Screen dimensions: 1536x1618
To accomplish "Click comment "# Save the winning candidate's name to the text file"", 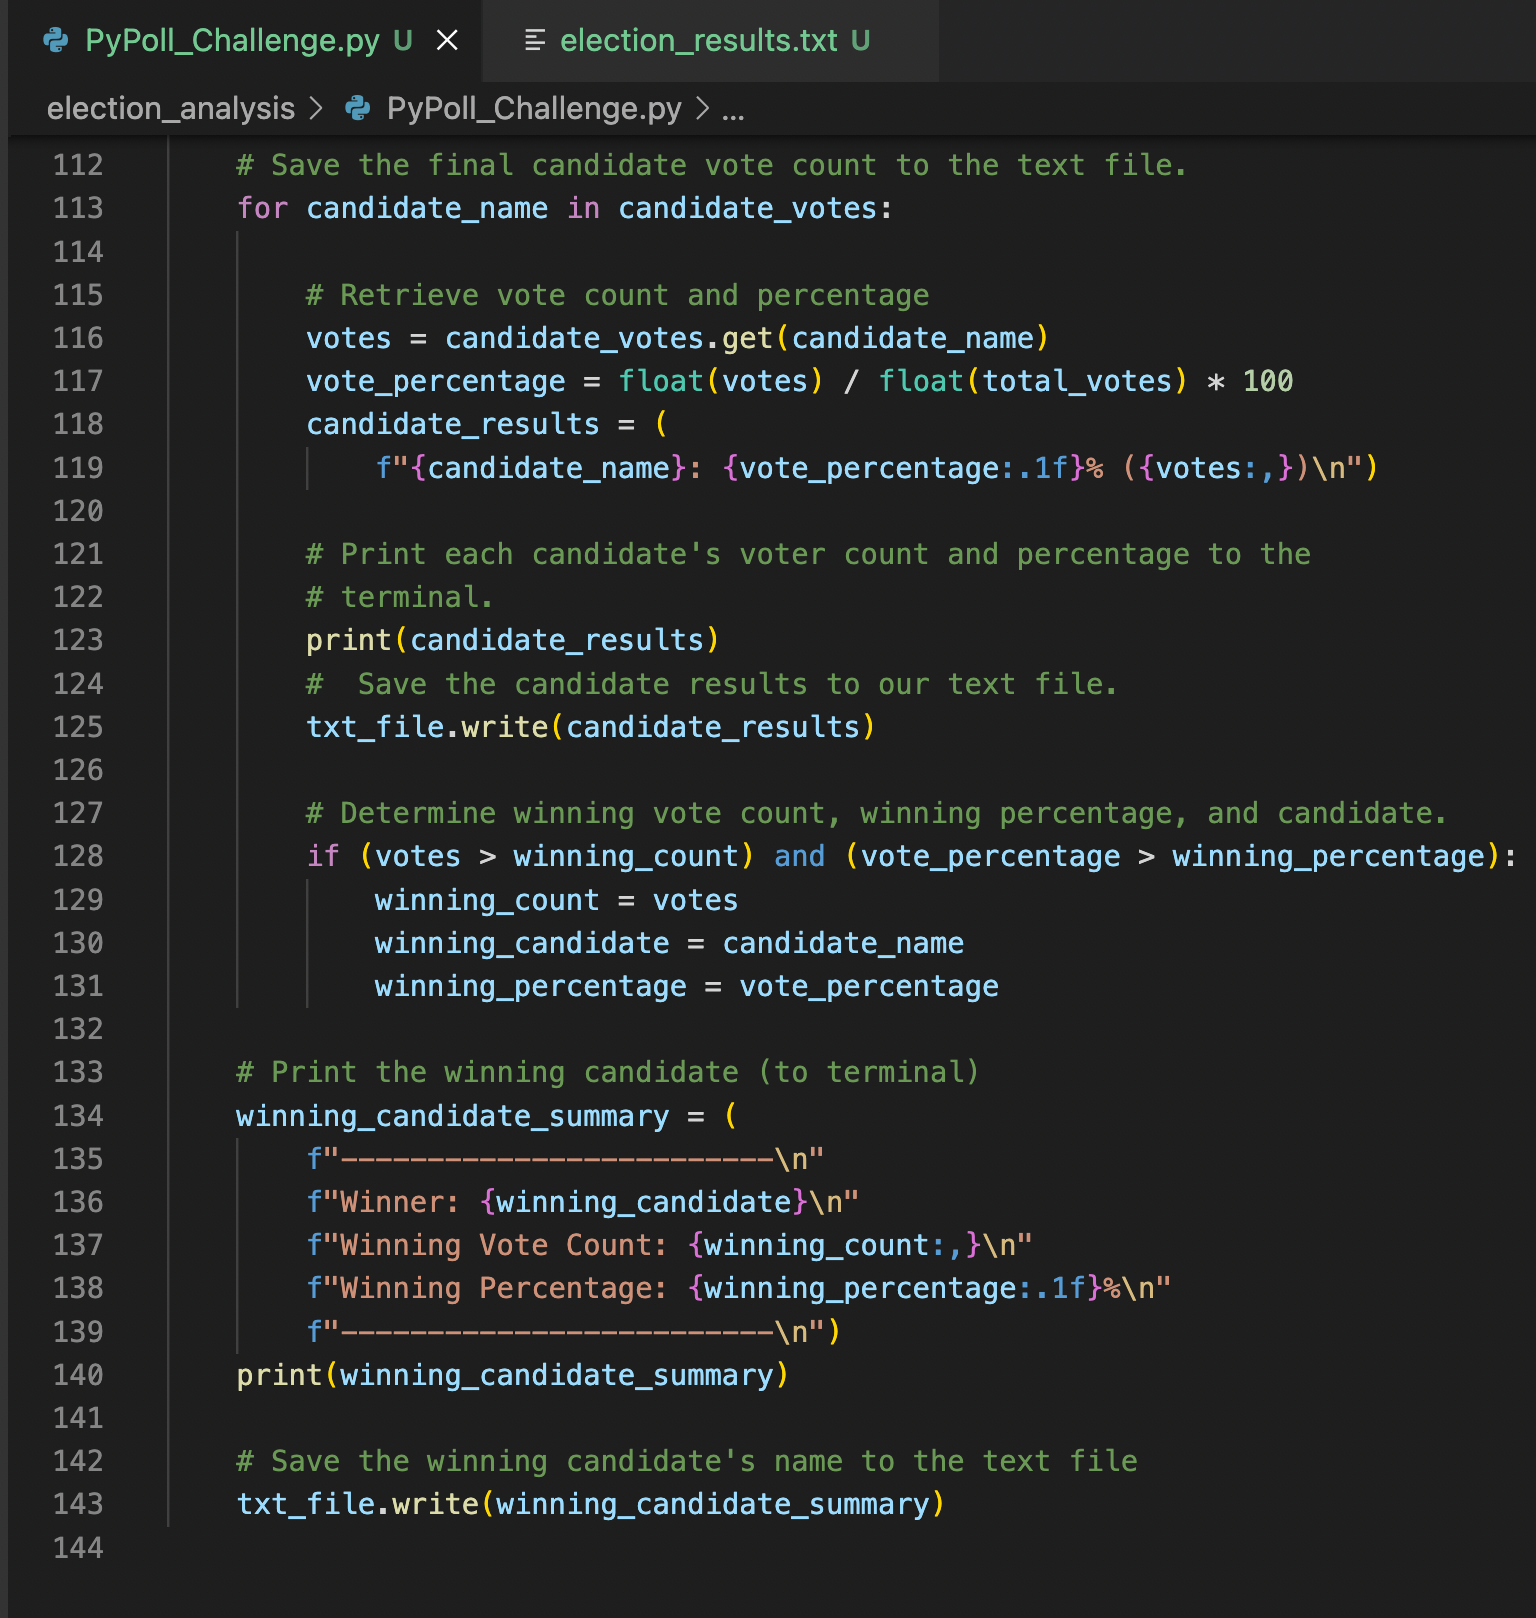I will (686, 1461).
